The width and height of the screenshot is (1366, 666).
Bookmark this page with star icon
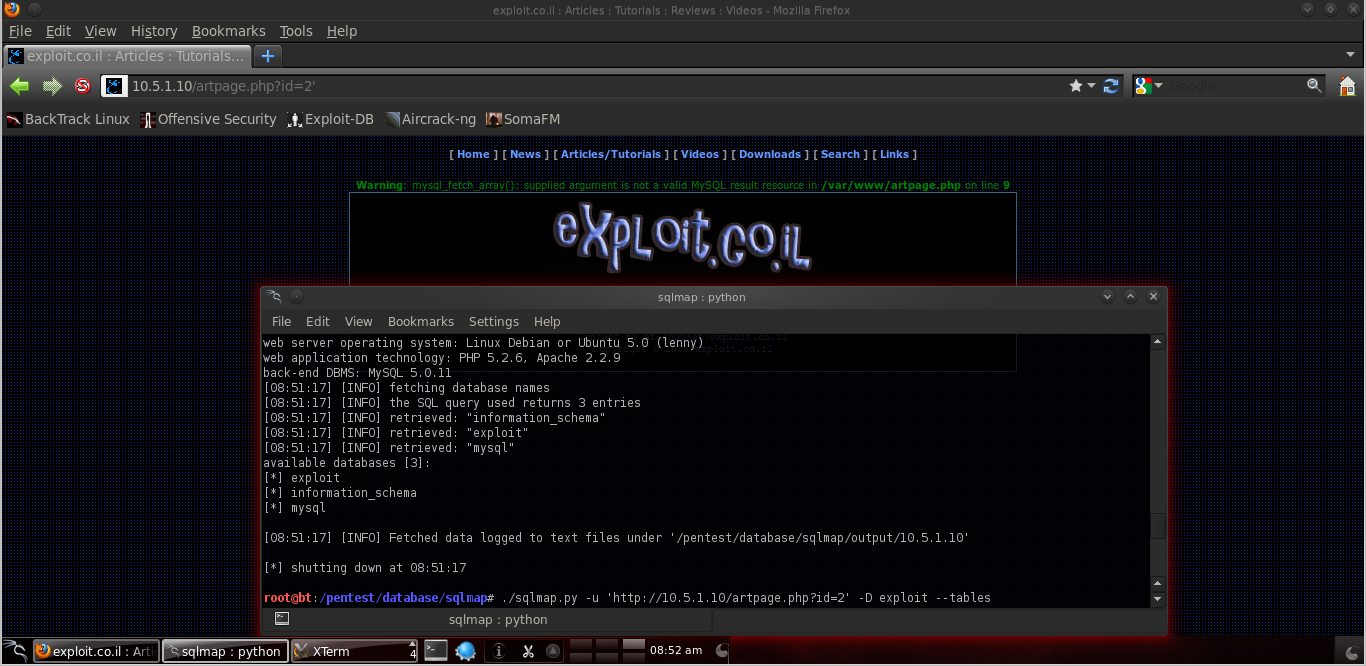pyautogui.click(x=1076, y=86)
